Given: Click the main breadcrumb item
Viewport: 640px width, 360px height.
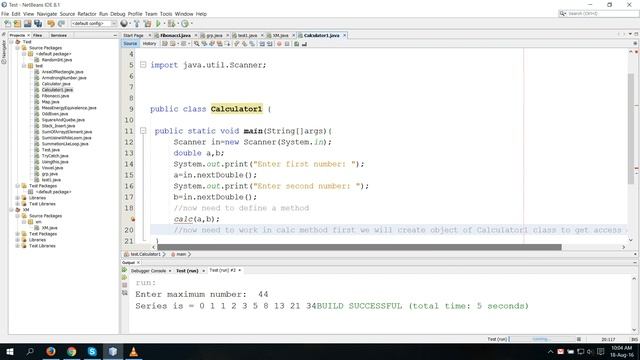Looking at the screenshot, I should (x=181, y=254).
